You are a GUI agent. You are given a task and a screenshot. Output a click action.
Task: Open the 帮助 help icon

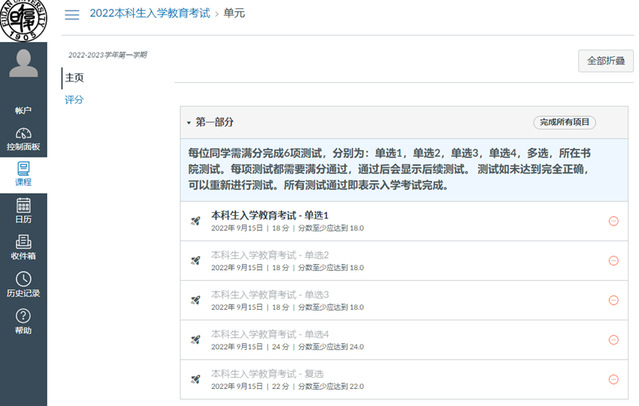click(23, 321)
